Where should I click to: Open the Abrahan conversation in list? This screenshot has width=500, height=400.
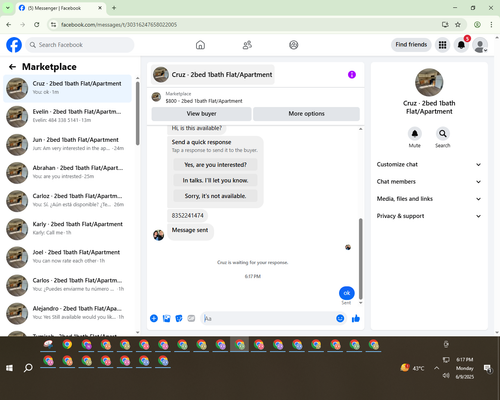tap(67, 173)
